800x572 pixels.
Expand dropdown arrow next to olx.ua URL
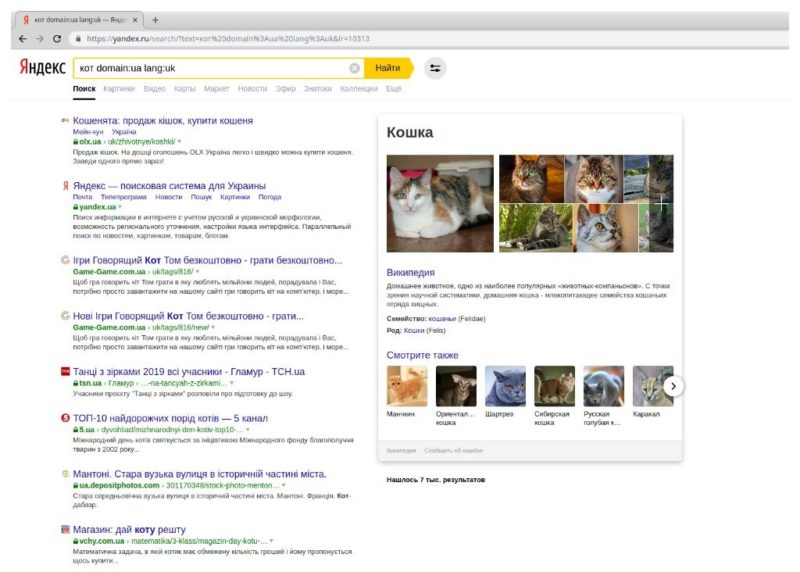[179, 141]
